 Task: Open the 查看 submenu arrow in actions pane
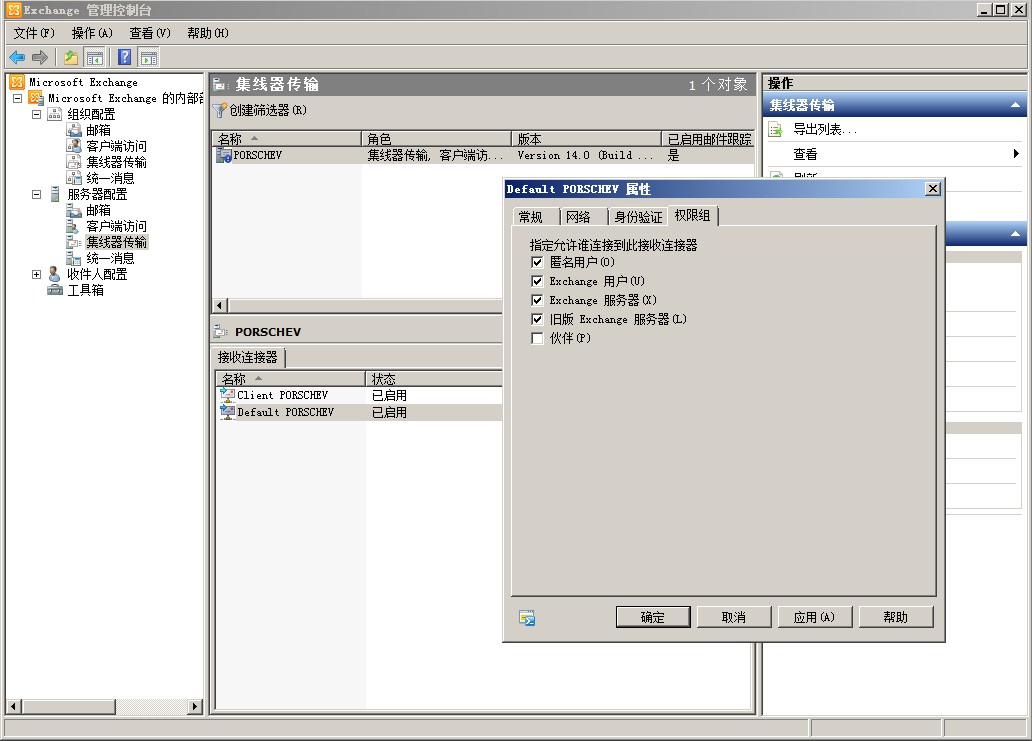click(1016, 154)
